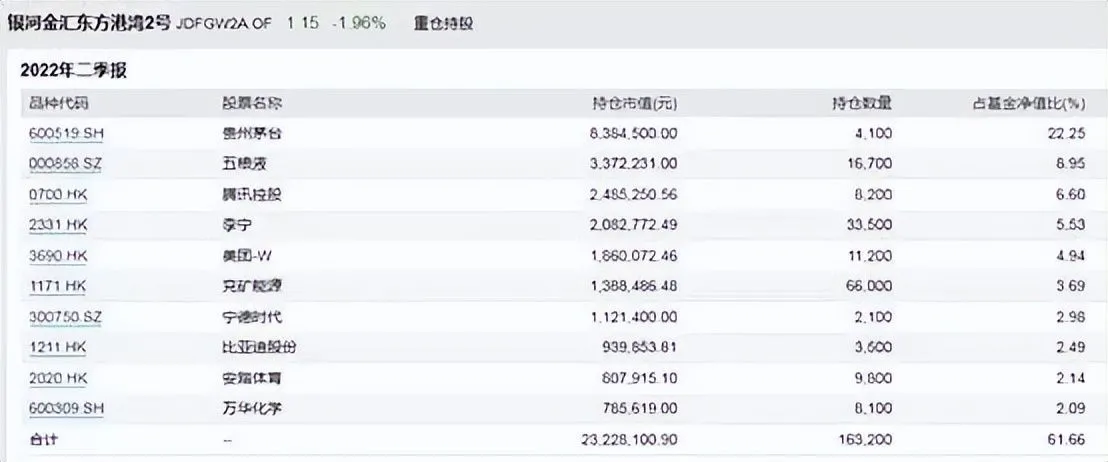Open stock code link 0700.HK

[x=58, y=195]
